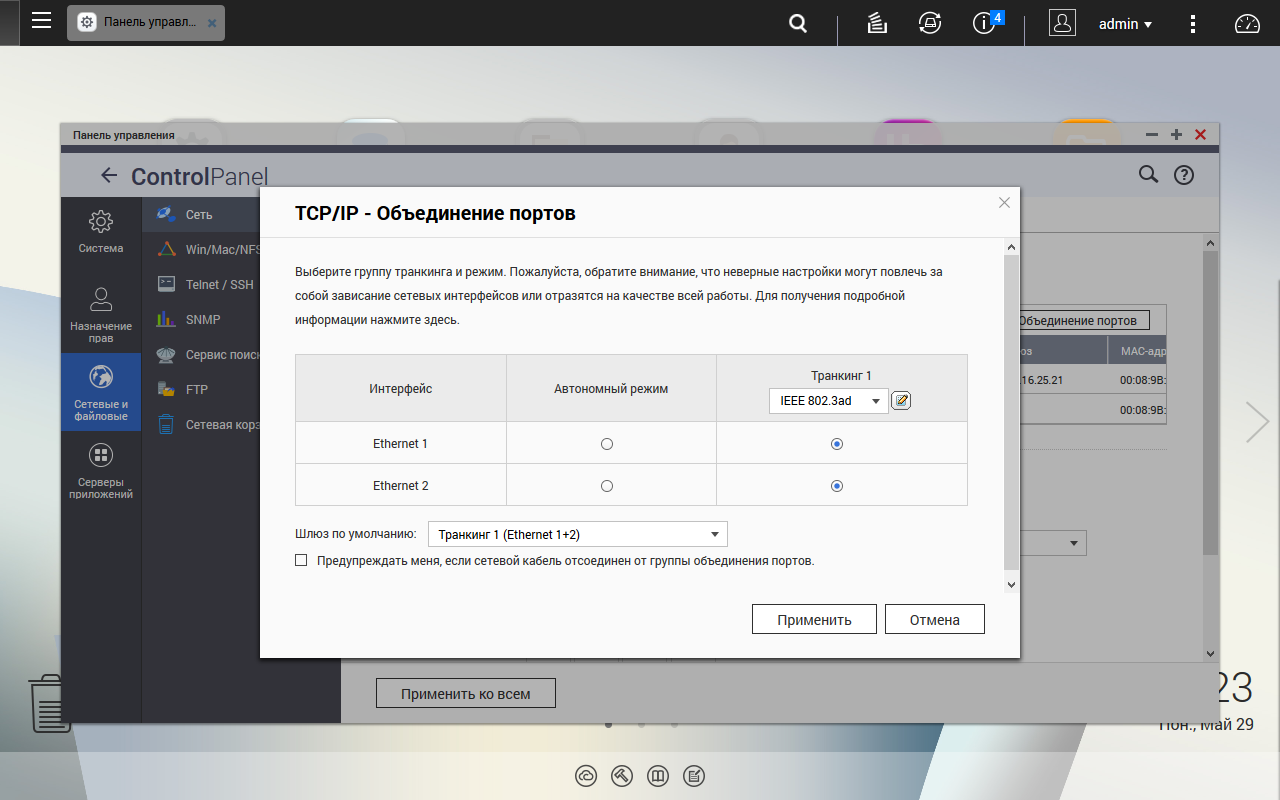Open external devices sync icon
The width and height of the screenshot is (1280, 800).
[930, 23]
